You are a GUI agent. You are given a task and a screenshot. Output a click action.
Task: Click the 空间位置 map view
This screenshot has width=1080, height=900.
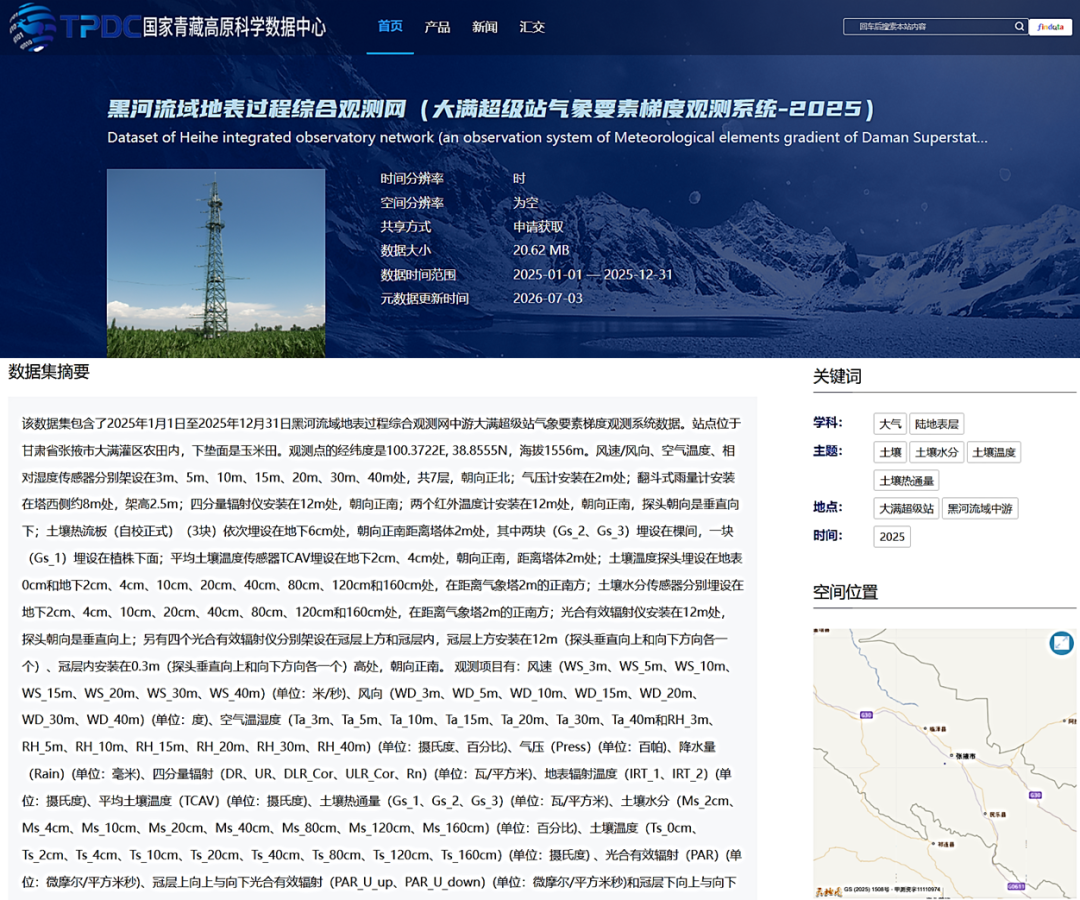[x=944, y=762]
